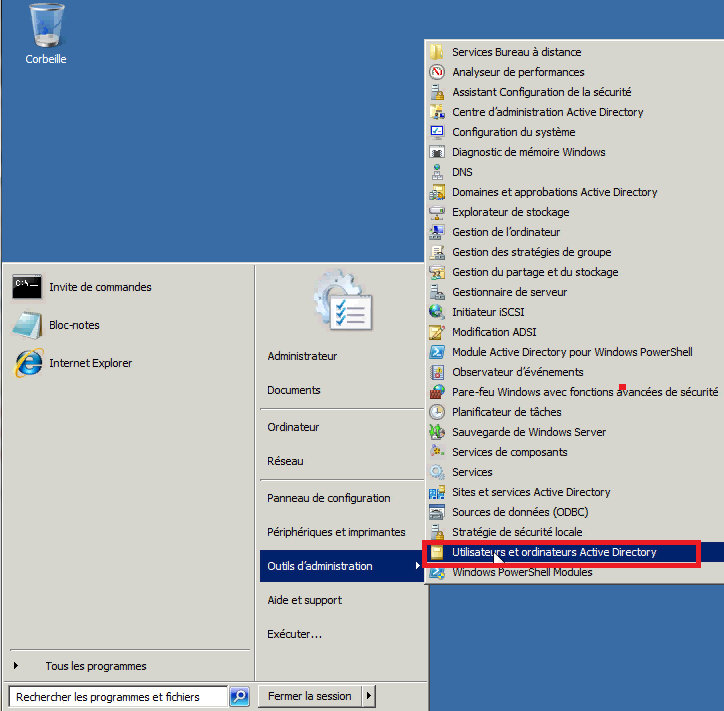This screenshot has width=724, height=711.
Task: Click the Windows PowerShell Modules icon
Action: click(437, 572)
